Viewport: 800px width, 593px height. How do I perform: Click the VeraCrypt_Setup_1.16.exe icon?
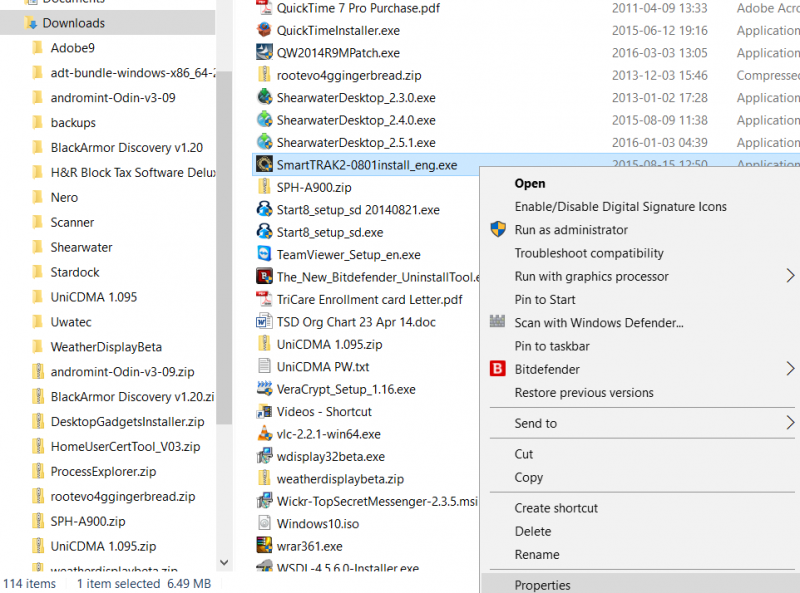click(x=264, y=389)
